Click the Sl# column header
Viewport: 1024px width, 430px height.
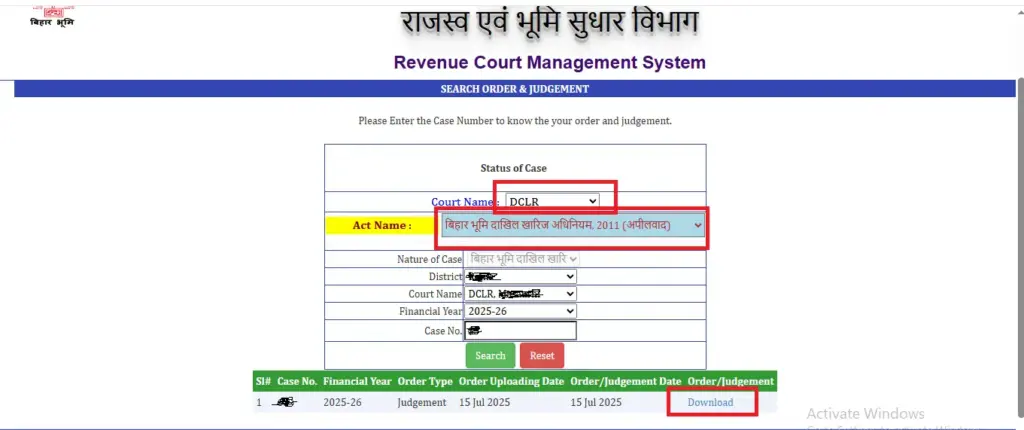pos(262,382)
